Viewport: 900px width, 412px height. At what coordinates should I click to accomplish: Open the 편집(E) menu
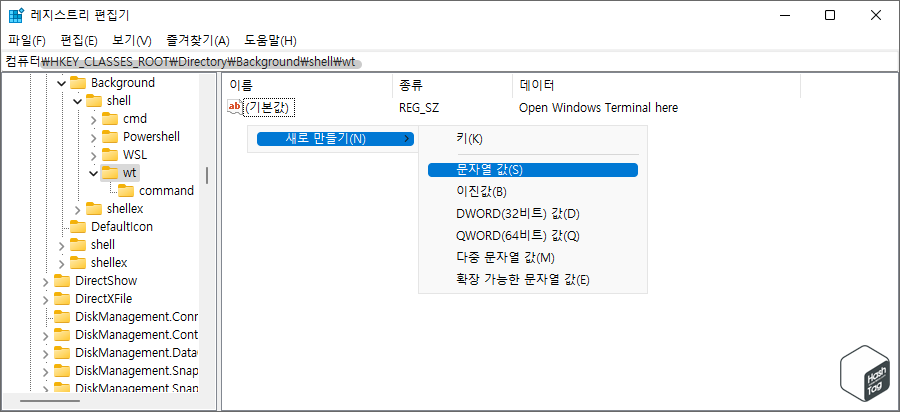click(79, 41)
